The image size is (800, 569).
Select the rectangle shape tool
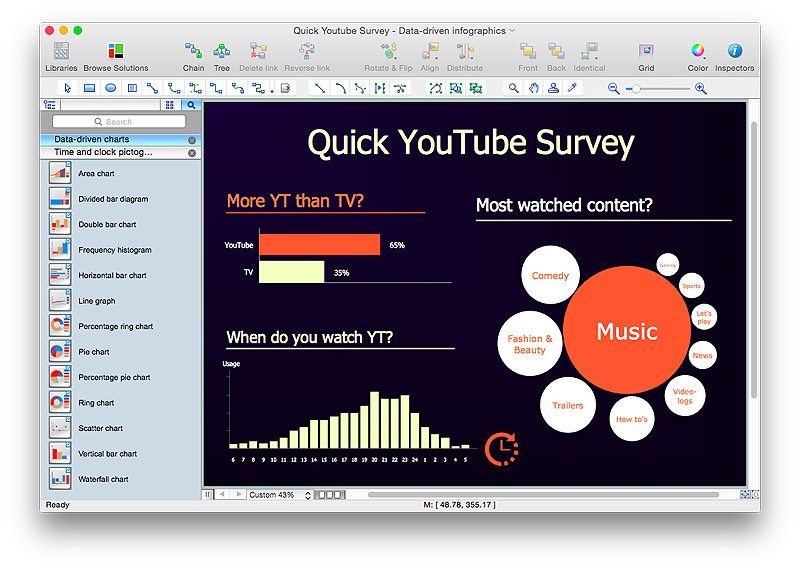[x=89, y=88]
